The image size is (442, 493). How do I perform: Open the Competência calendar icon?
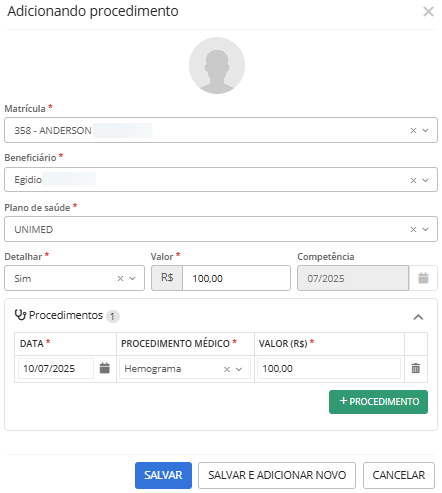point(423,278)
